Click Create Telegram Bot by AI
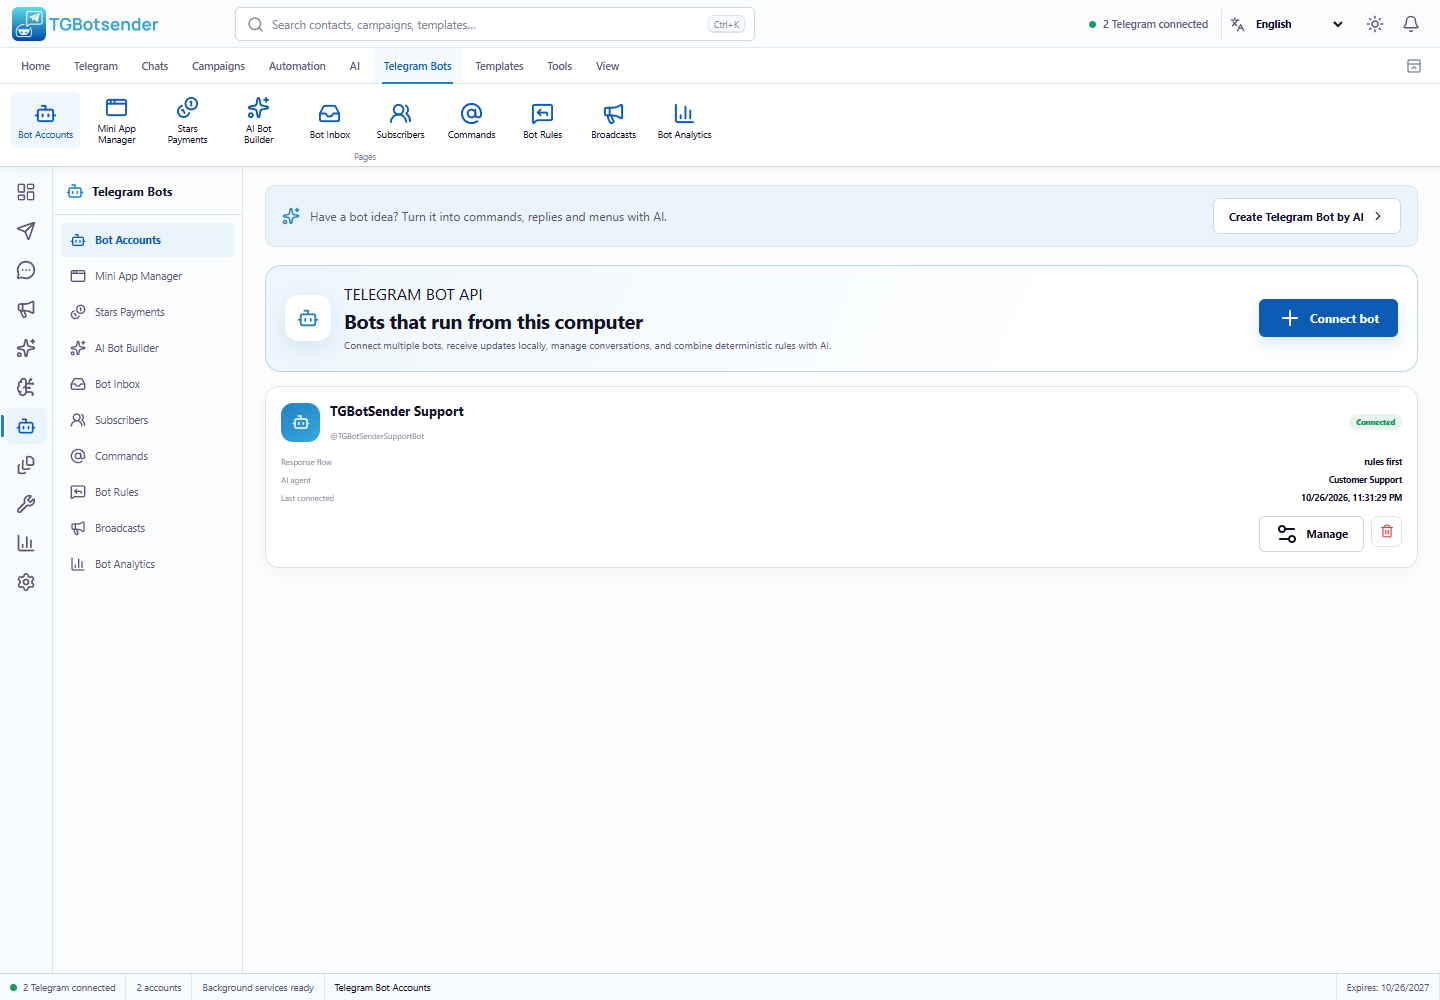 [x=1306, y=217]
